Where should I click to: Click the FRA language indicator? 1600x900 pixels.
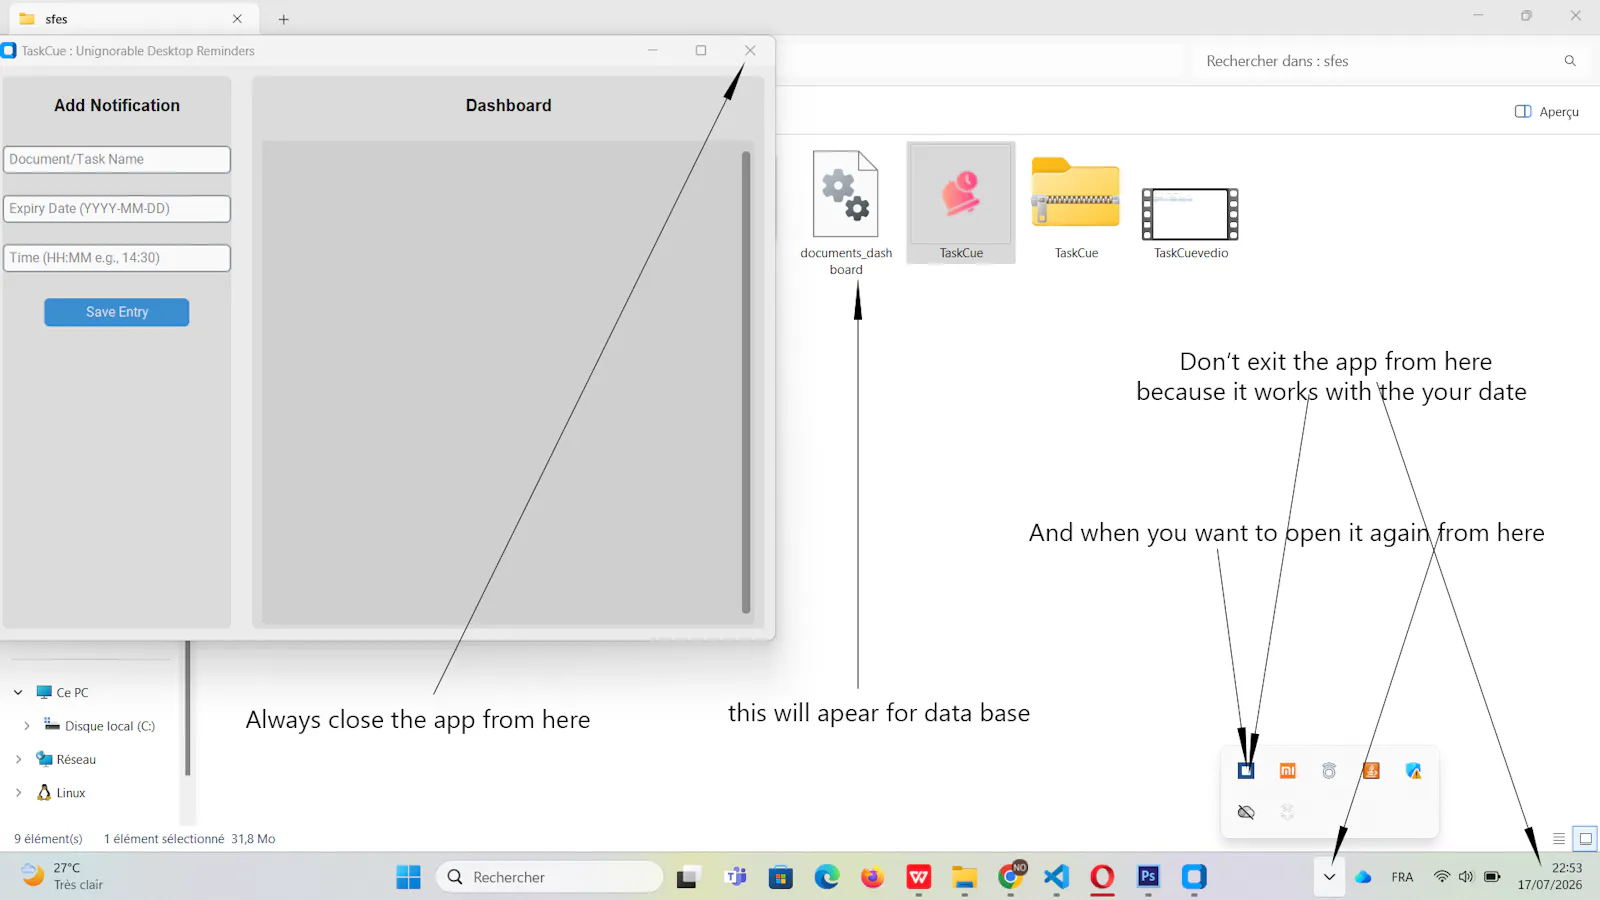click(1402, 877)
